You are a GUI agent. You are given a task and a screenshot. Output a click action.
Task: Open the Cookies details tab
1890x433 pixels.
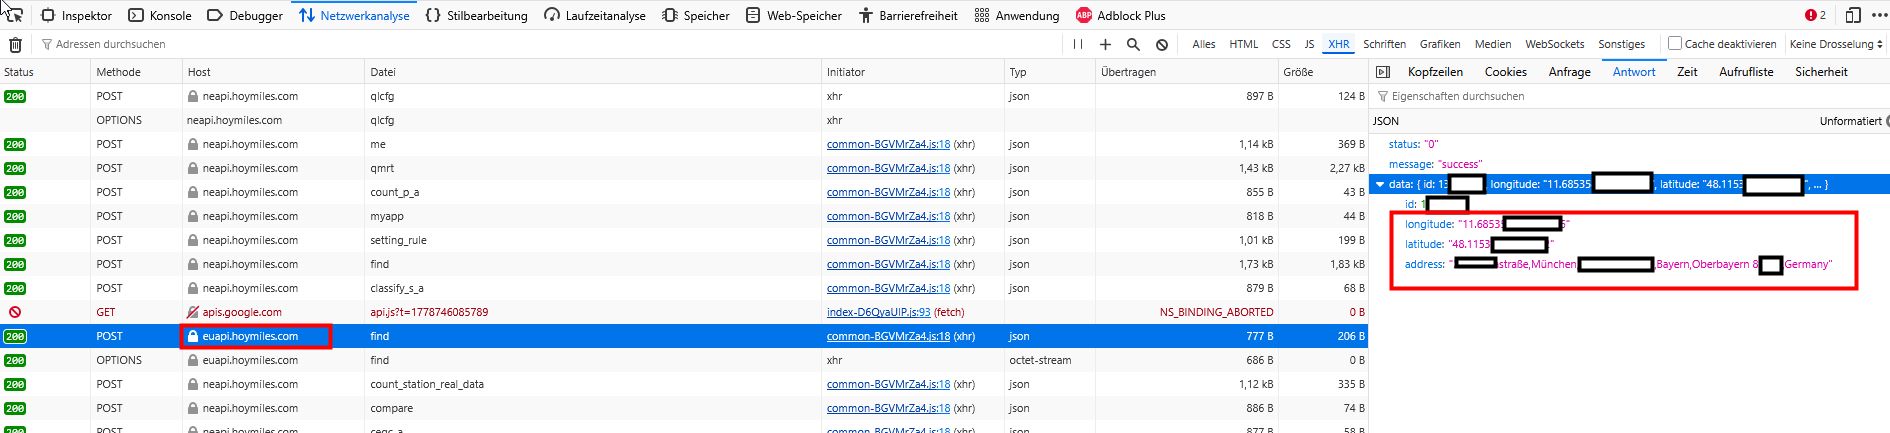pyautogui.click(x=1505, y=72)
